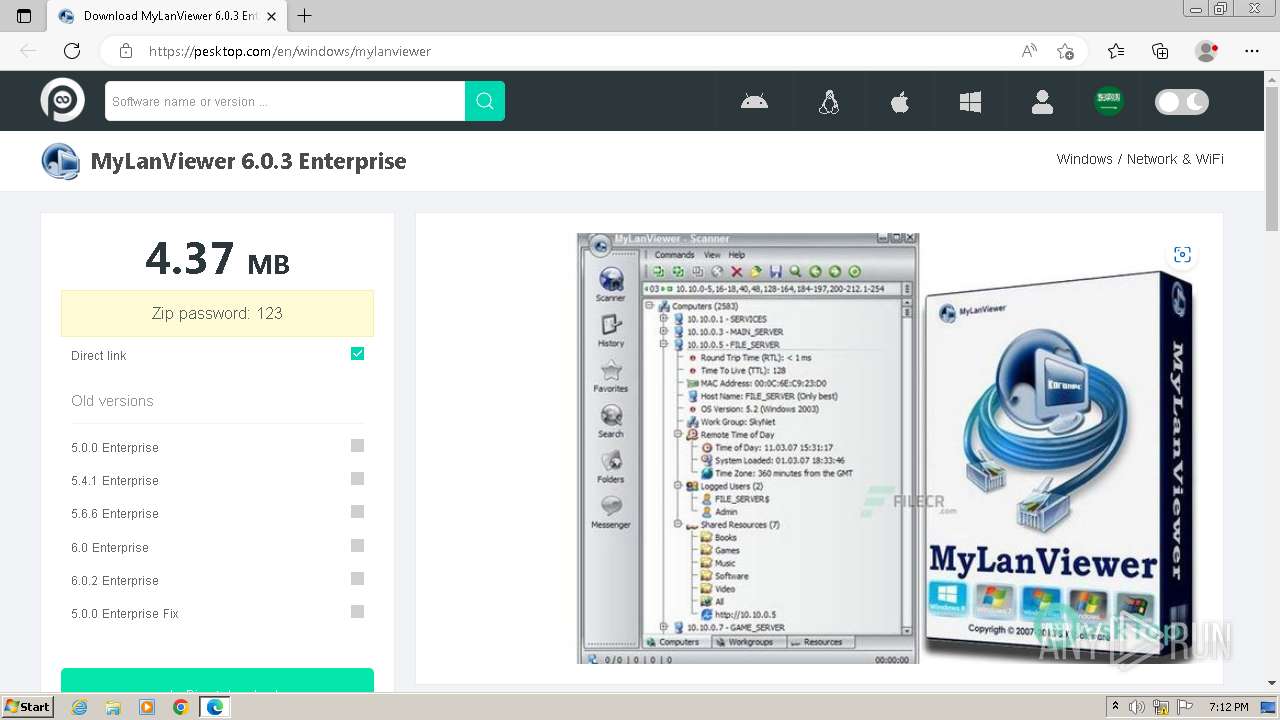Click the Pesktop site logo
1280x720 pixels.
pos(62,101)
